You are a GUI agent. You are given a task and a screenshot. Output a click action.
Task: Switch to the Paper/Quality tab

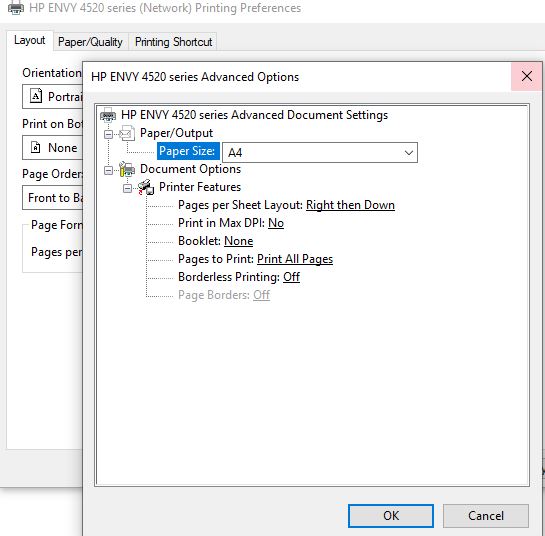[x=90, y=42]
